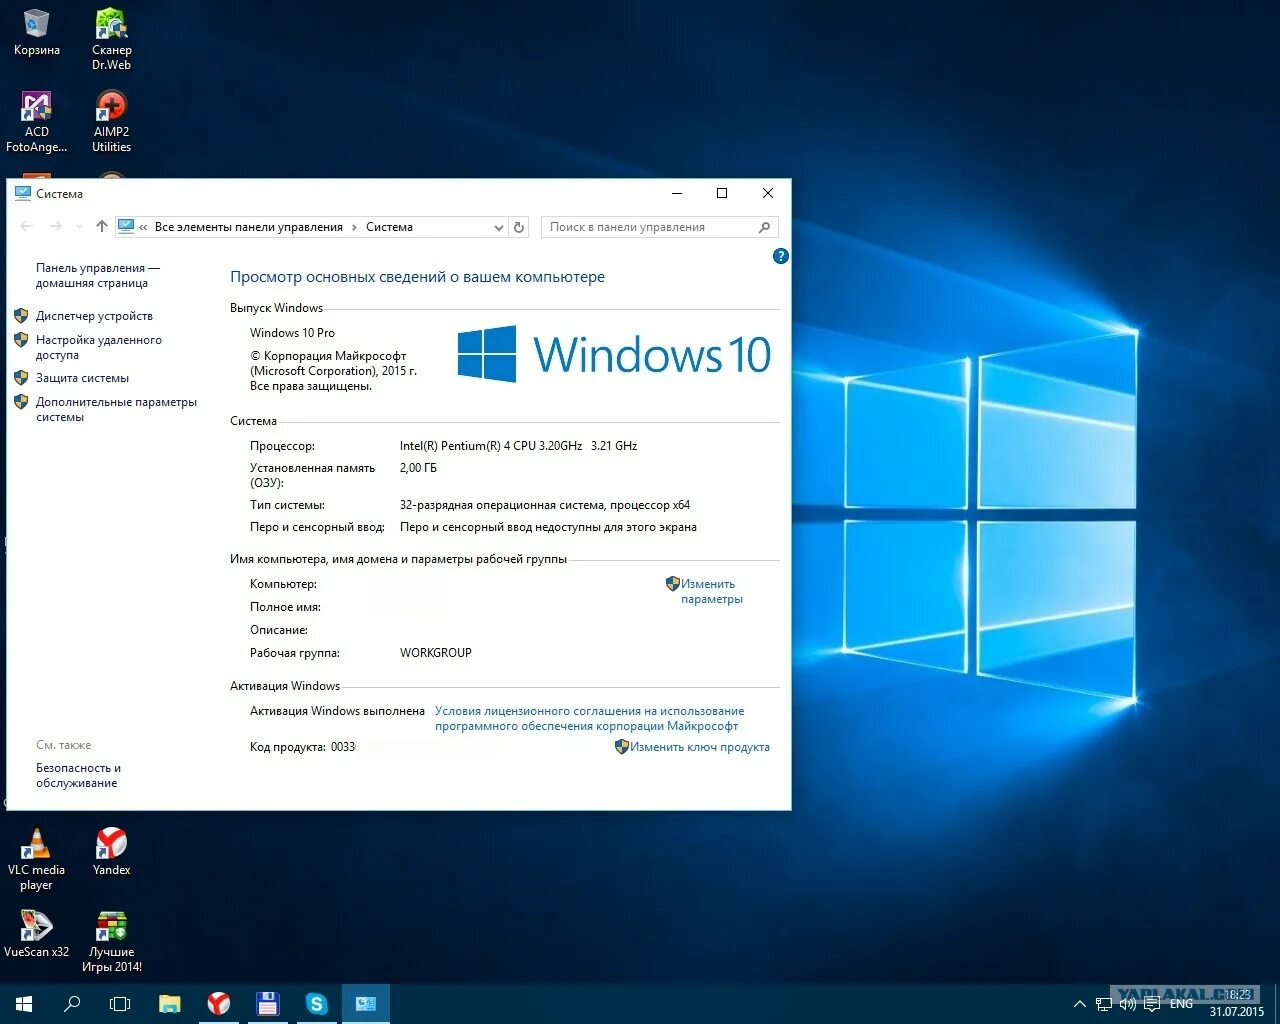Go forward with the navigation arrow

(x=56, y=227)
